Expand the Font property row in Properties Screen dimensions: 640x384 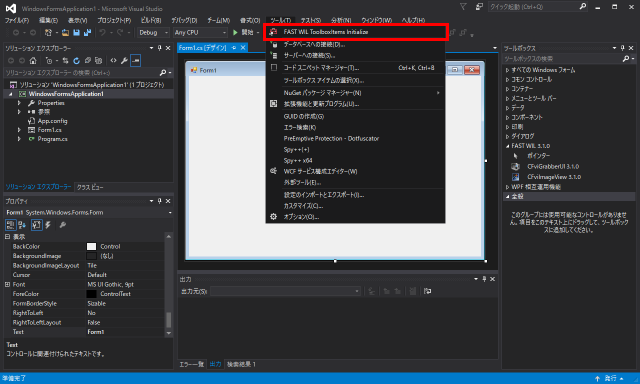coord(7,284)
